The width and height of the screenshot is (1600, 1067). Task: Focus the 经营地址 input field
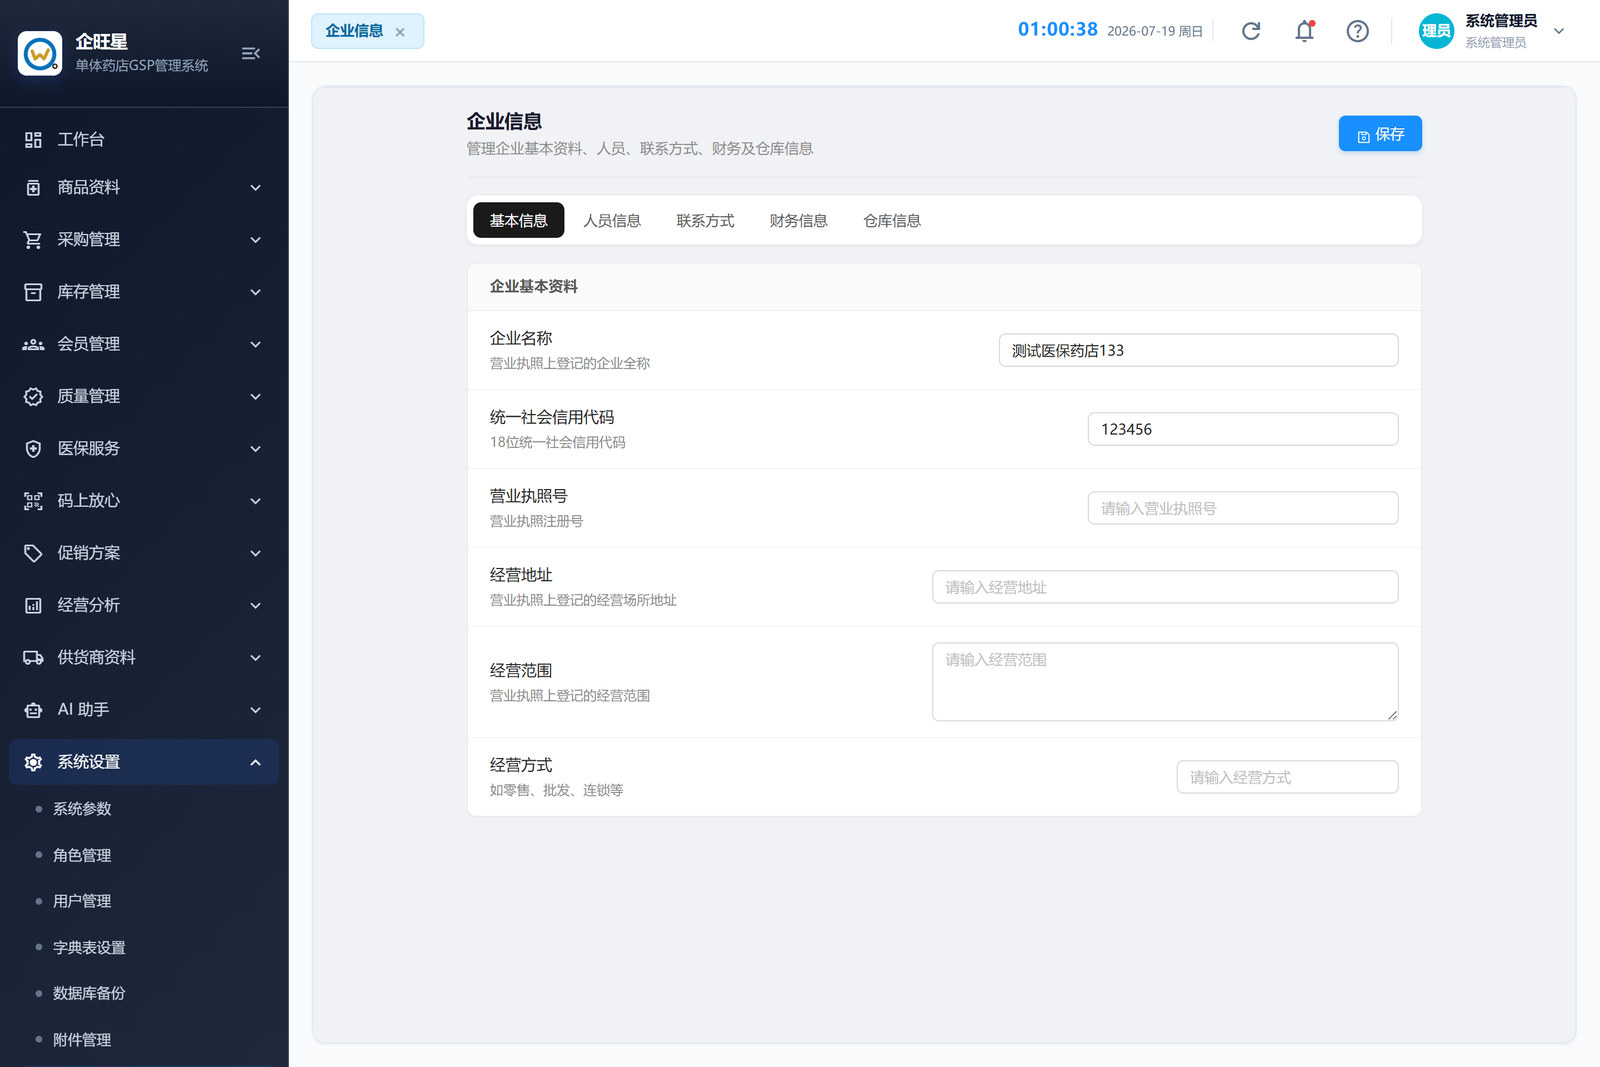(1165, 587)
